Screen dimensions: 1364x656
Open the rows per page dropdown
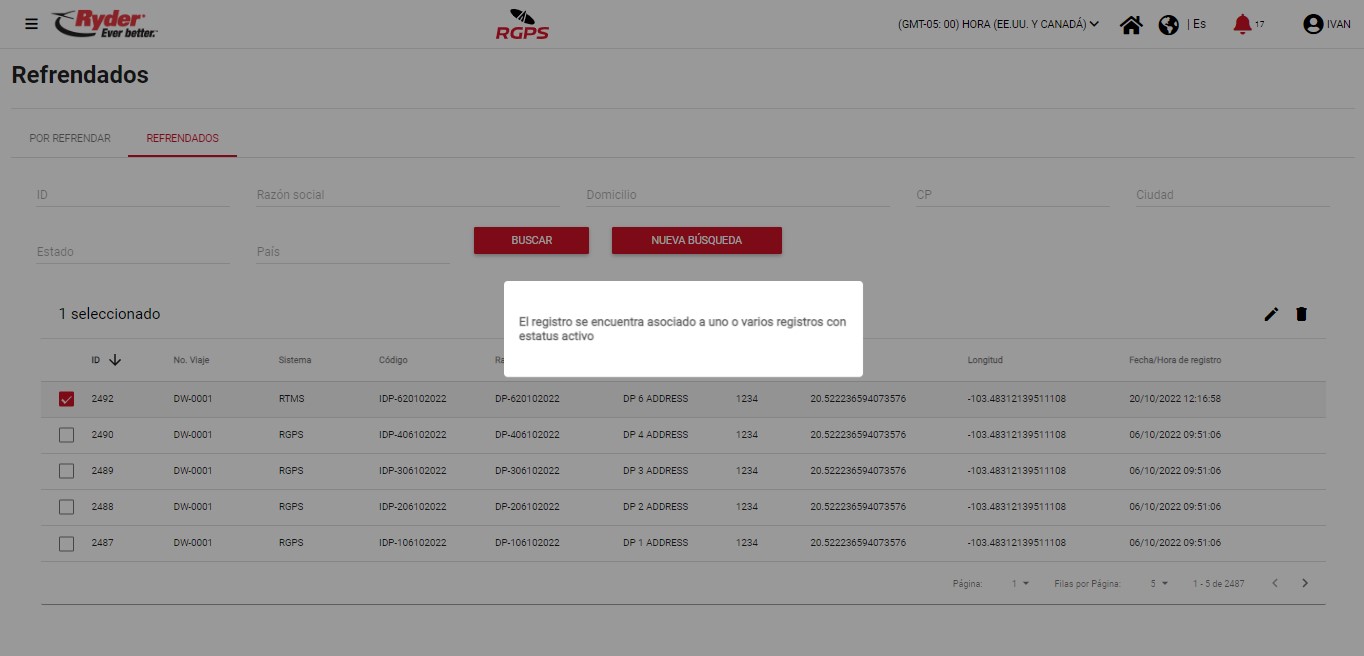(1159, 583)
